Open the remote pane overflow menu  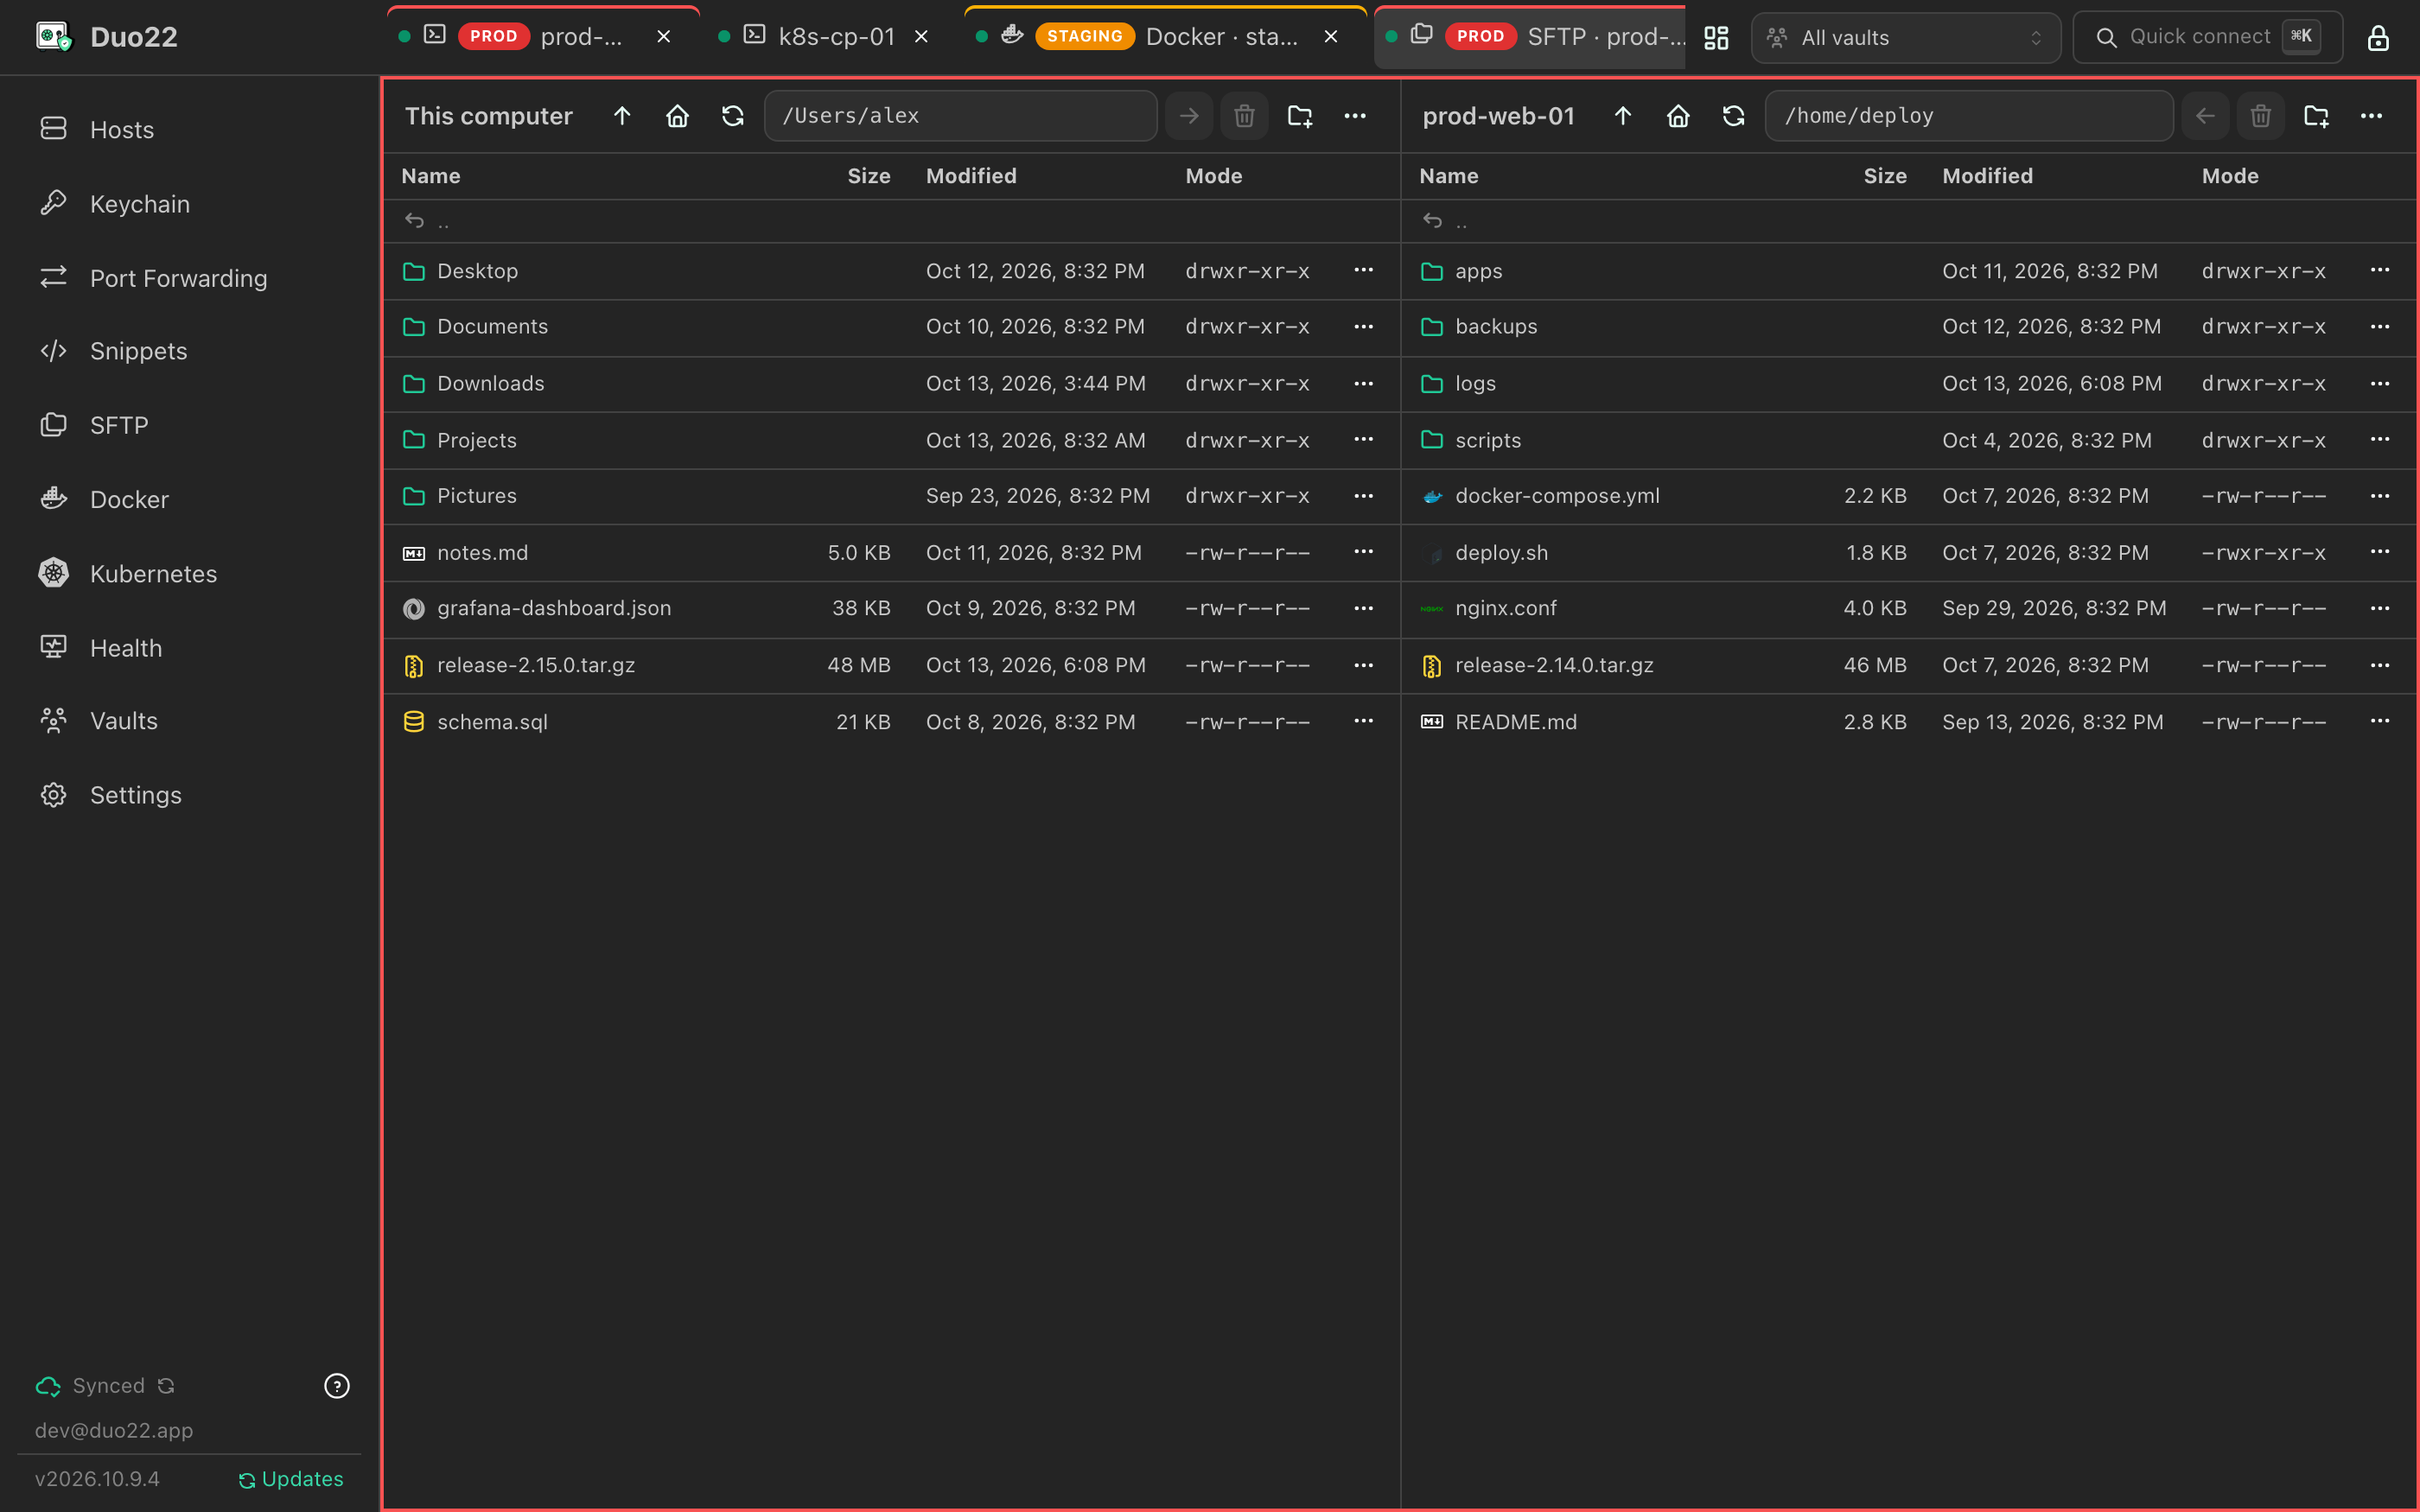coord(2371,116)
